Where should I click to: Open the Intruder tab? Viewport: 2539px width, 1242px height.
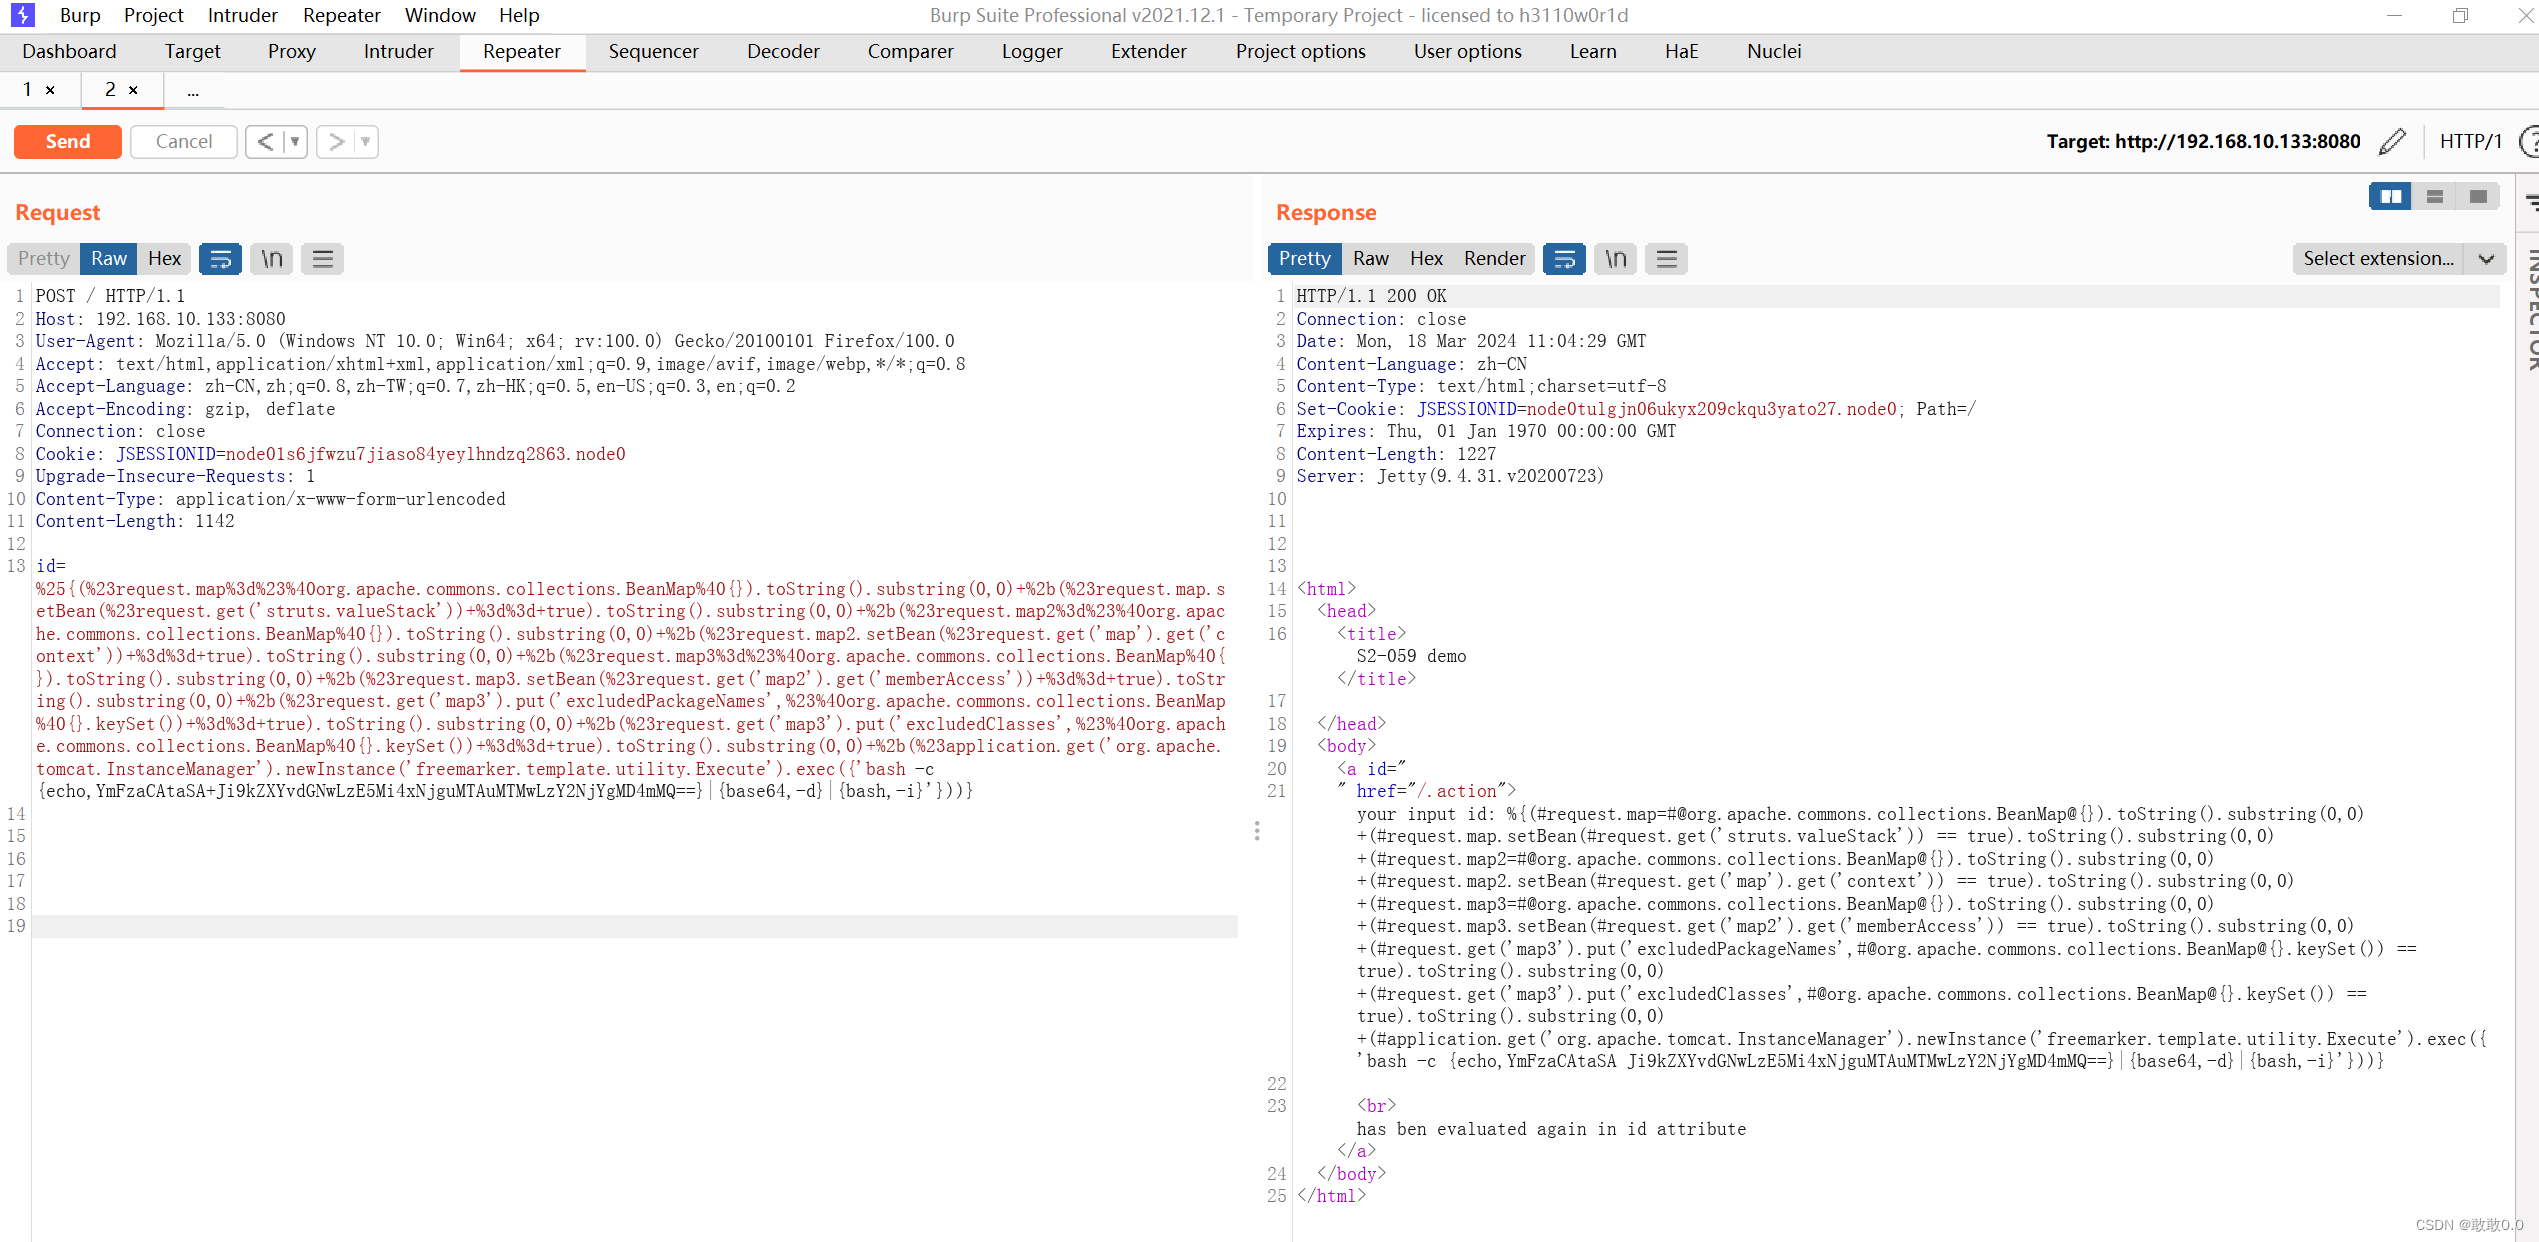coord(398,52)
